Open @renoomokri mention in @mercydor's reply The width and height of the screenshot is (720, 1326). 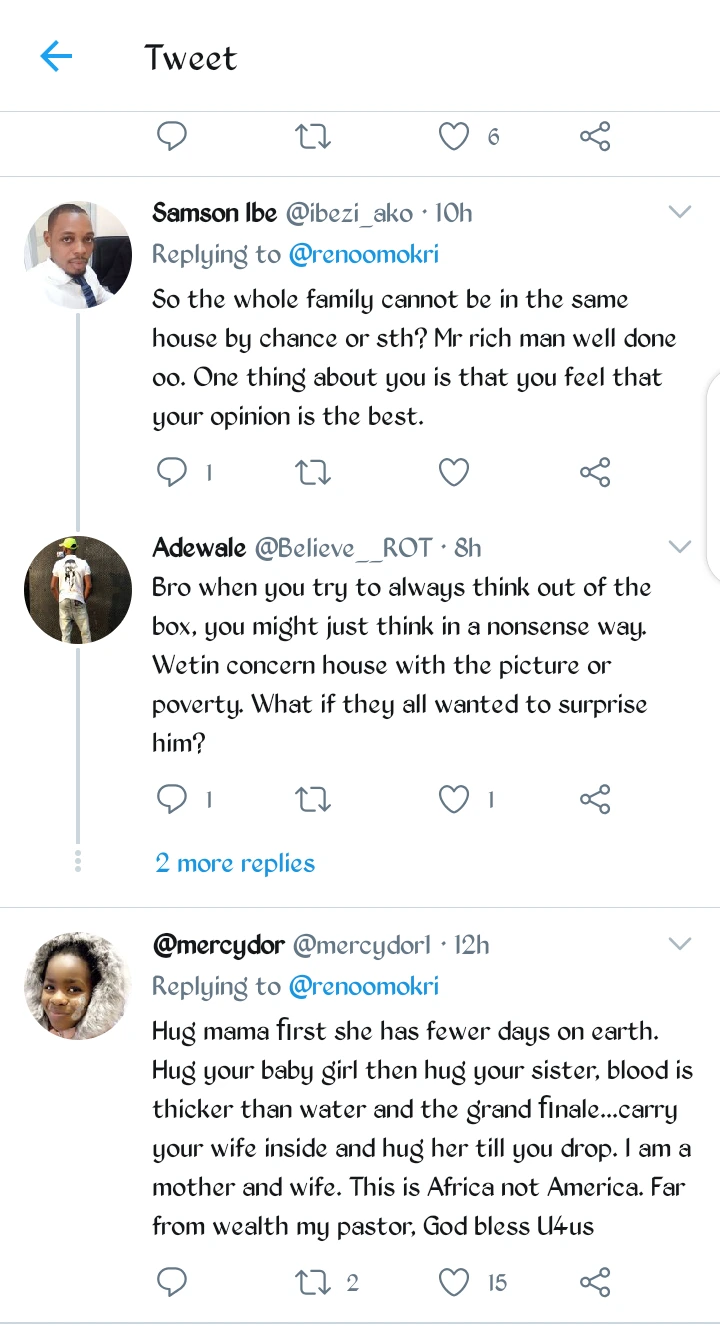coord(364,986)
